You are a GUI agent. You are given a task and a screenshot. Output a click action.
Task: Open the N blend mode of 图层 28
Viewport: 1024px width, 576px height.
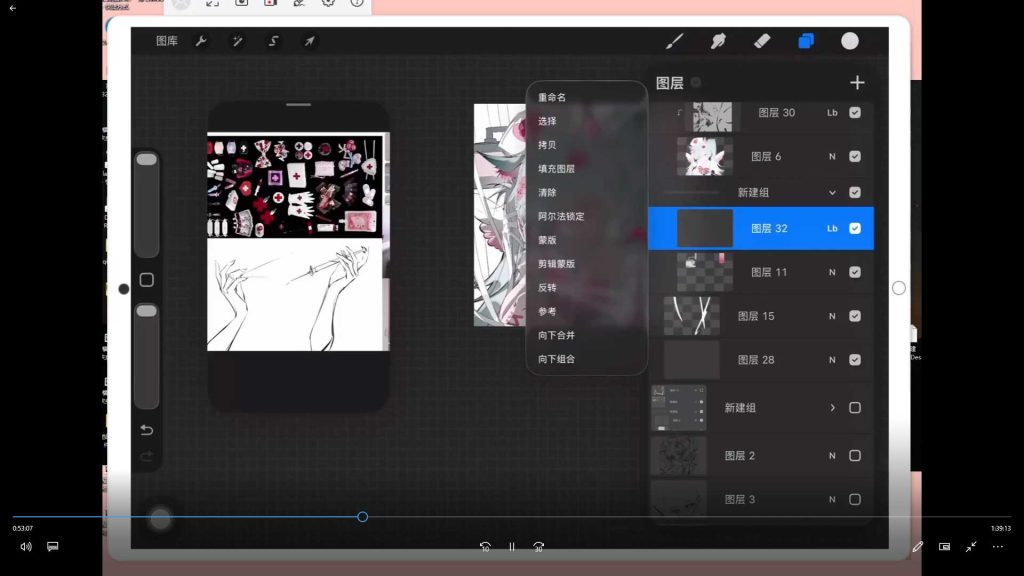click(832, 360)
